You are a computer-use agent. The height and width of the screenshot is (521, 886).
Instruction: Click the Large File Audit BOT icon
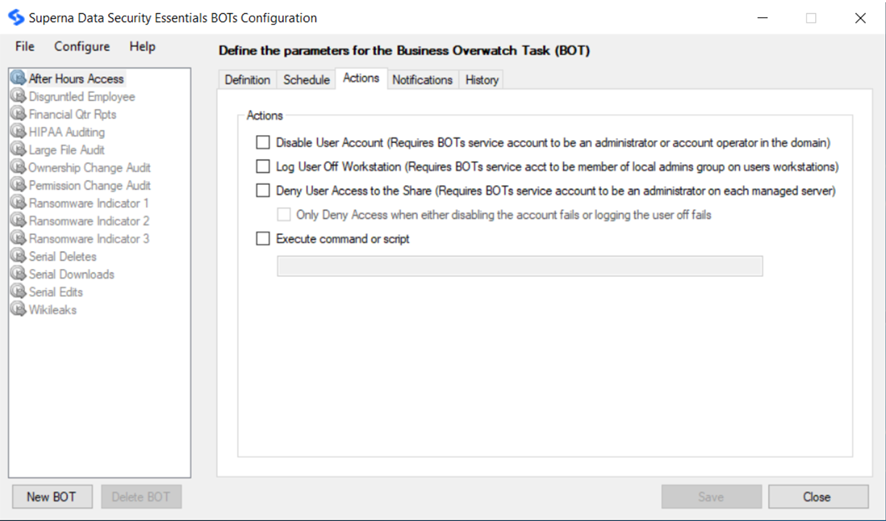(x=18, y=149)
